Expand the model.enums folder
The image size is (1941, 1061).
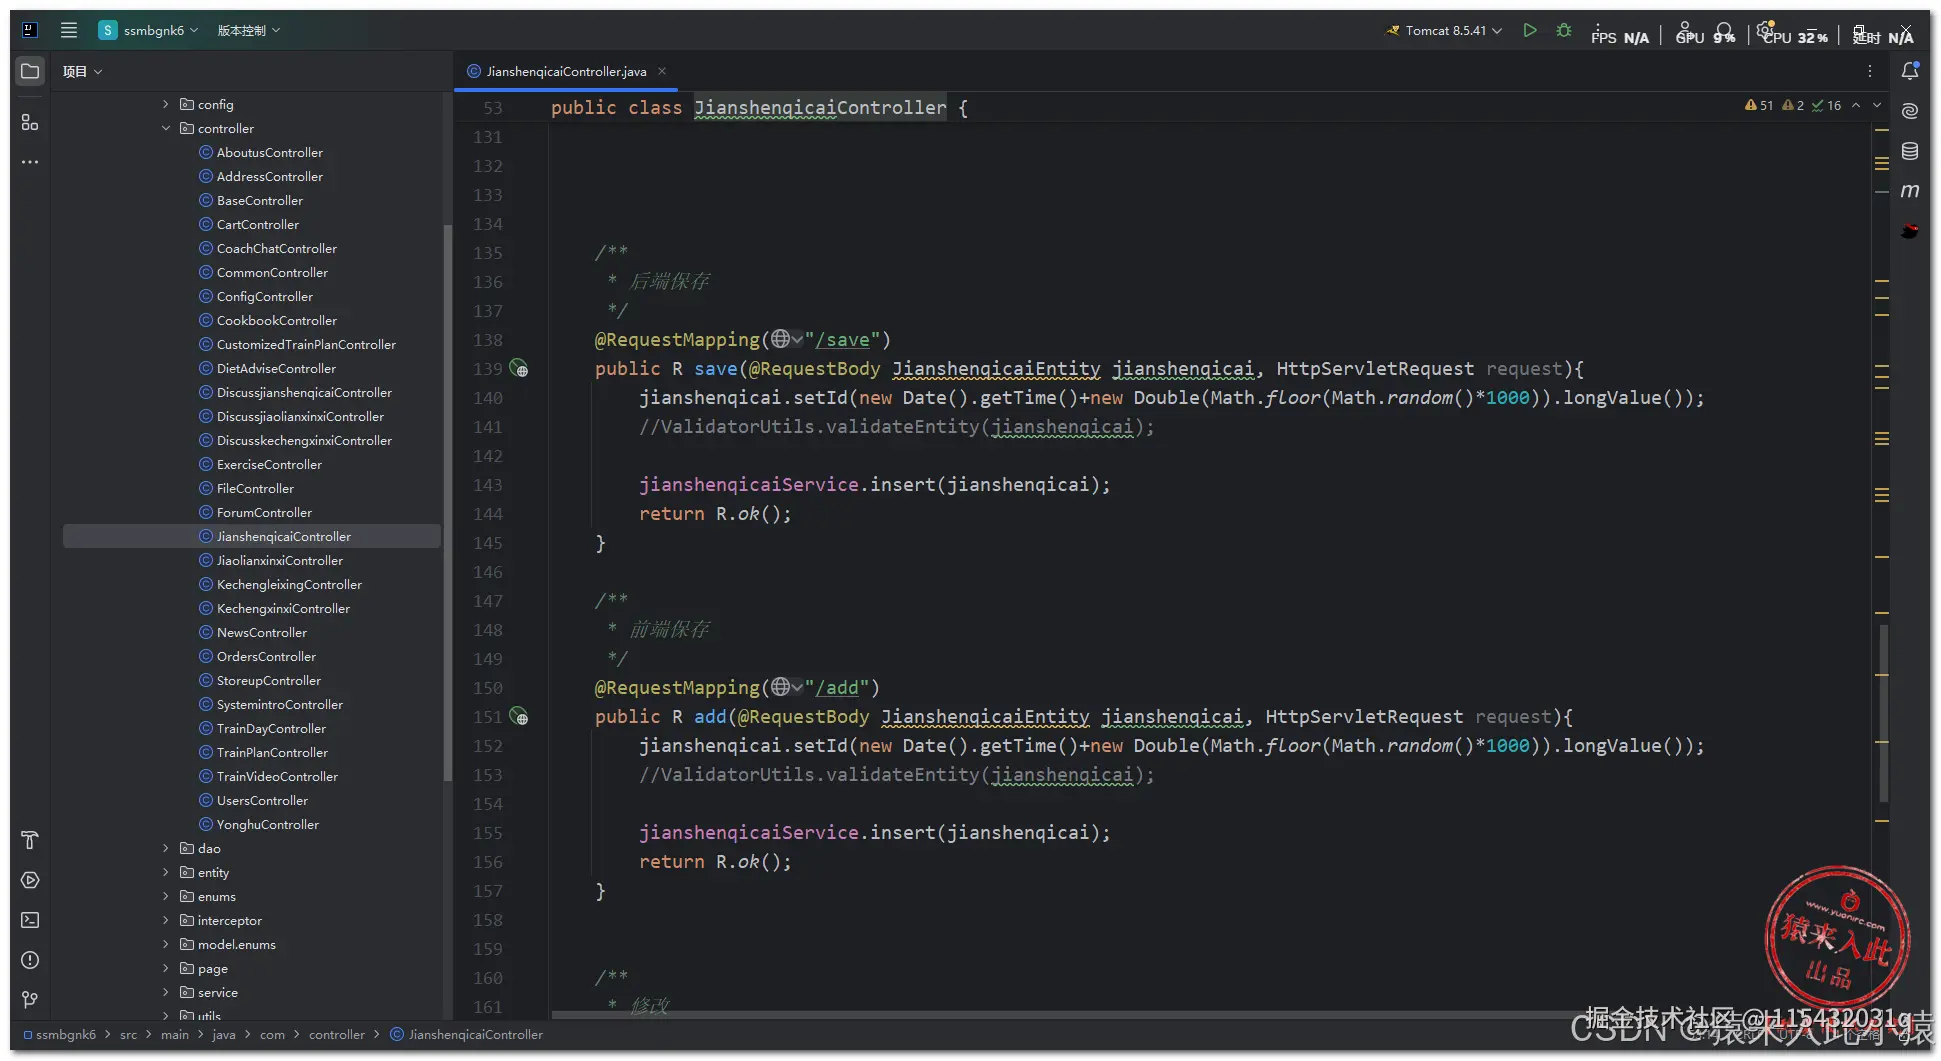tap(166, 944)
